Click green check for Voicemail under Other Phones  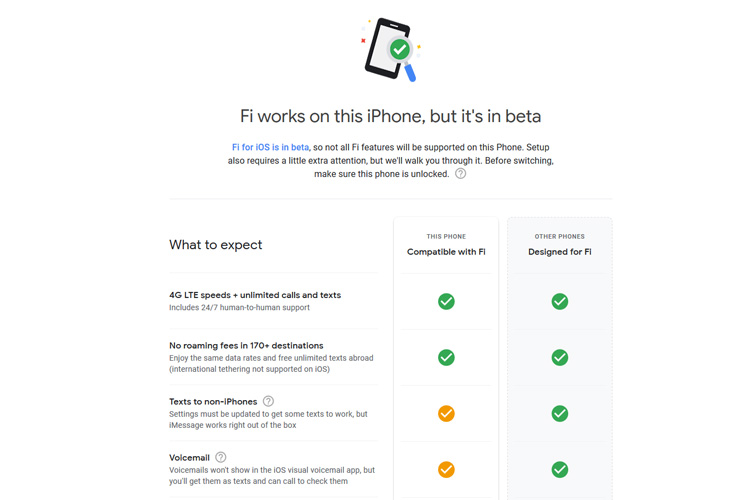point(560,469)
